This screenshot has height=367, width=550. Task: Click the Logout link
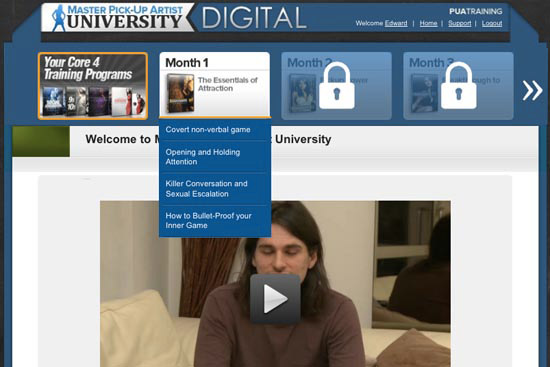[492, 24]
